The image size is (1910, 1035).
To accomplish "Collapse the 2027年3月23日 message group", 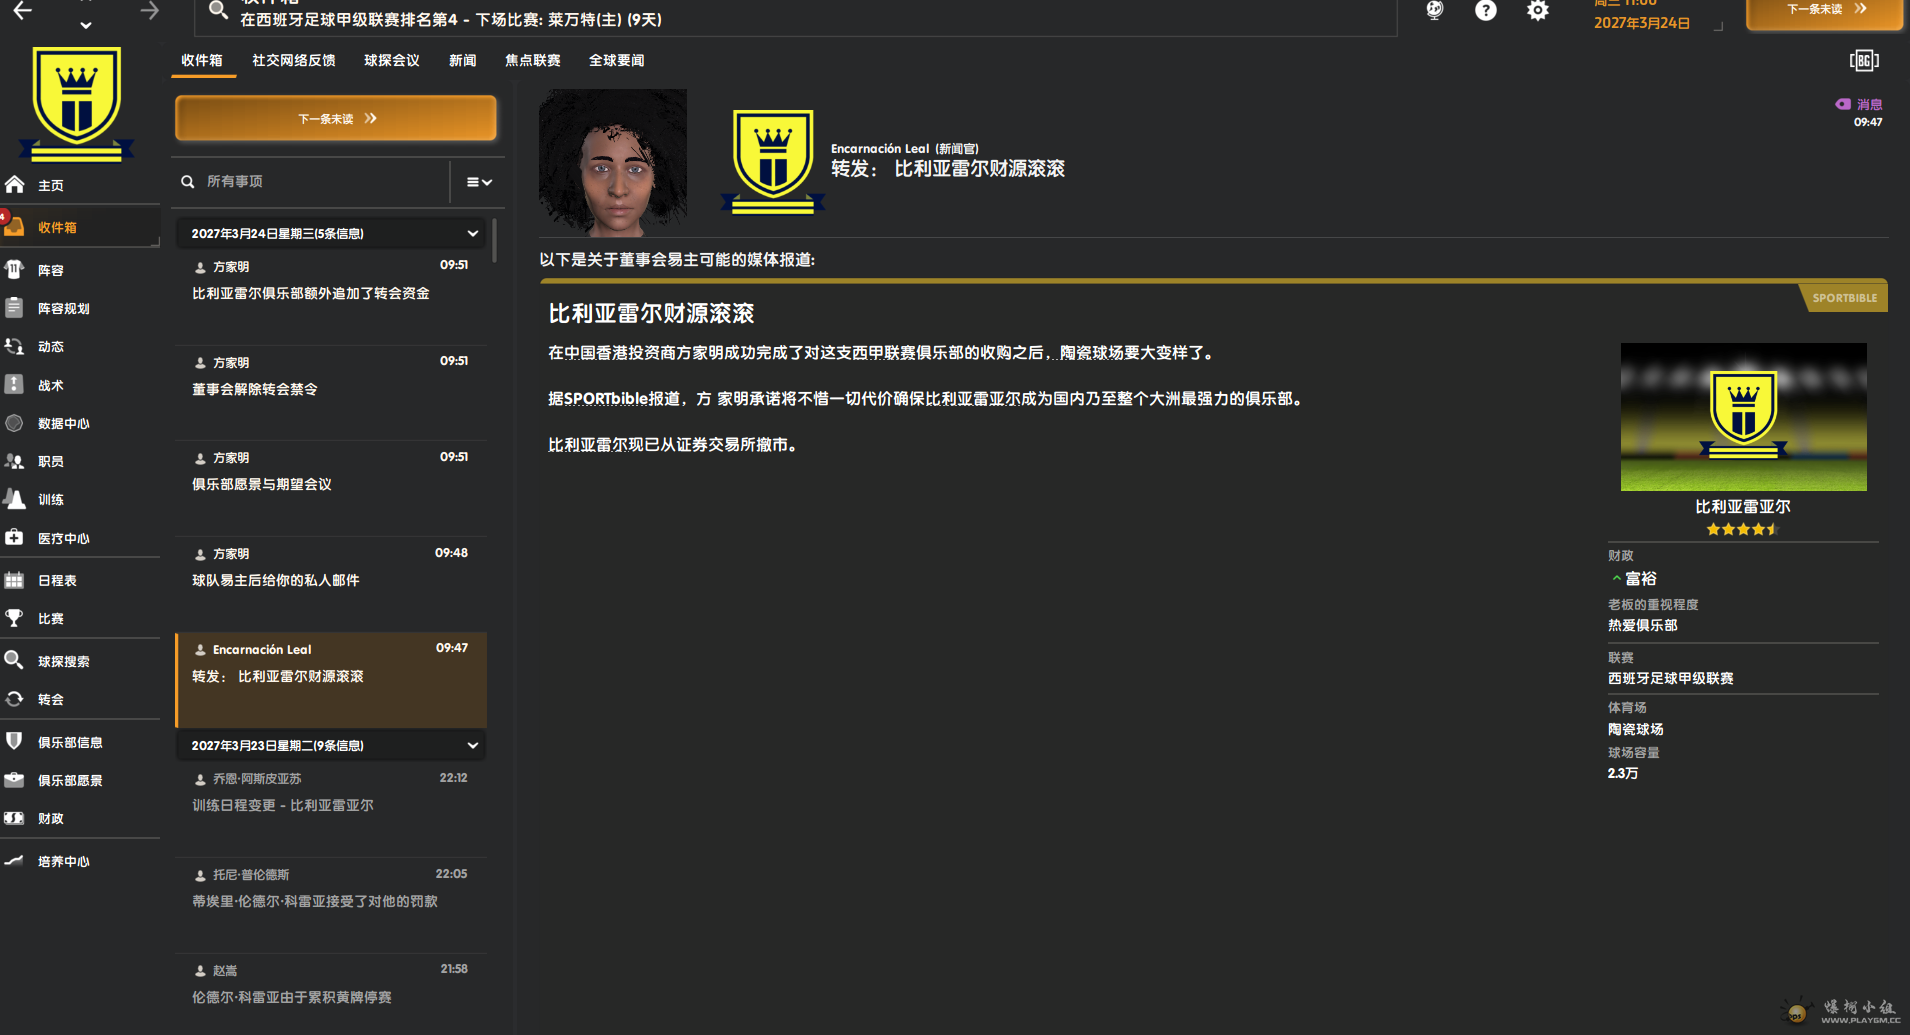I will (x=472, y=746).
